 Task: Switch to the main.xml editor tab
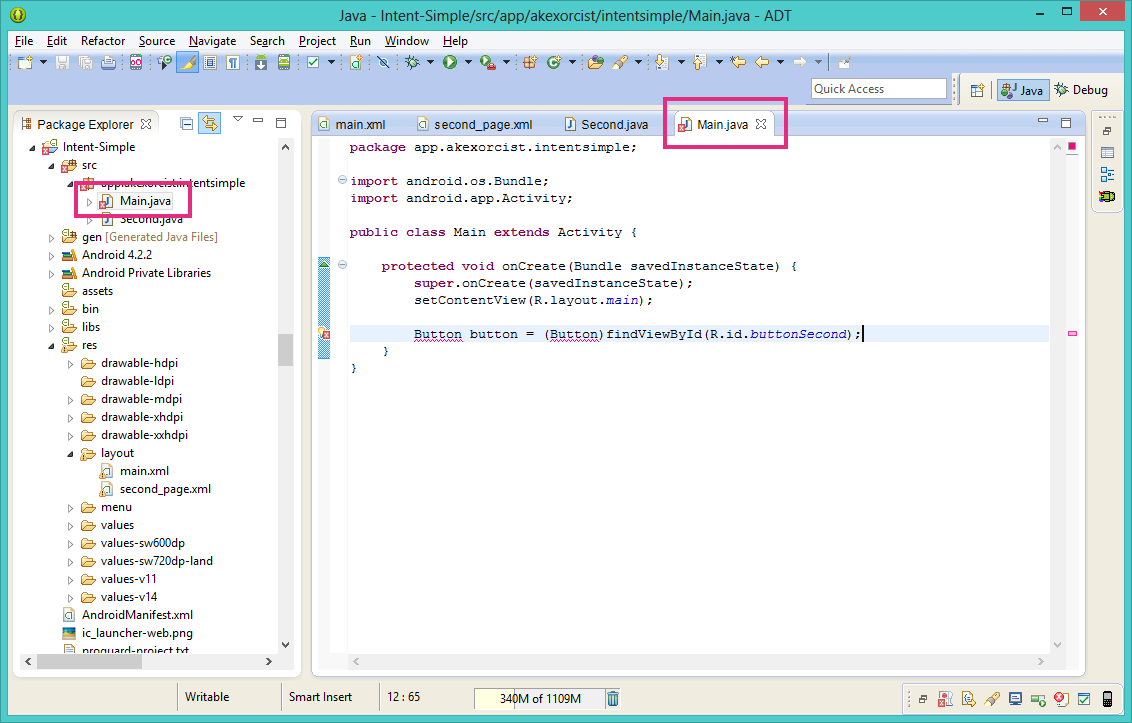tap(352, 124)
